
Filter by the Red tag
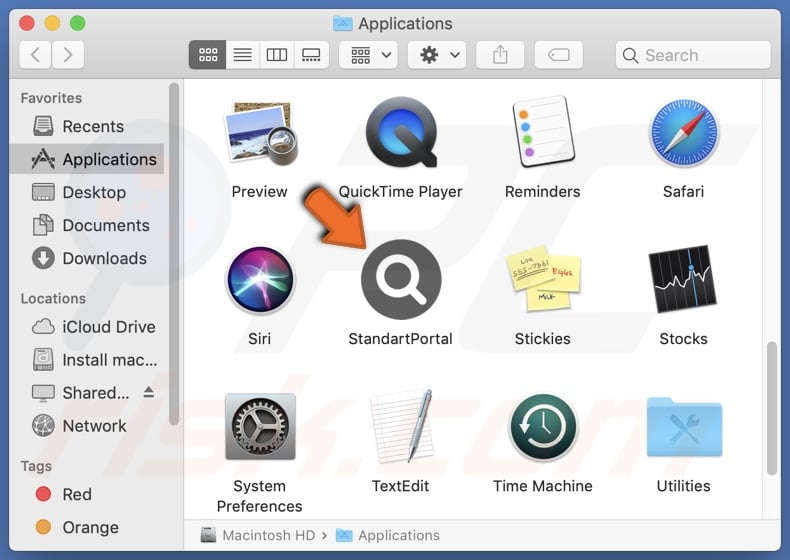click(x=87, y=494)
